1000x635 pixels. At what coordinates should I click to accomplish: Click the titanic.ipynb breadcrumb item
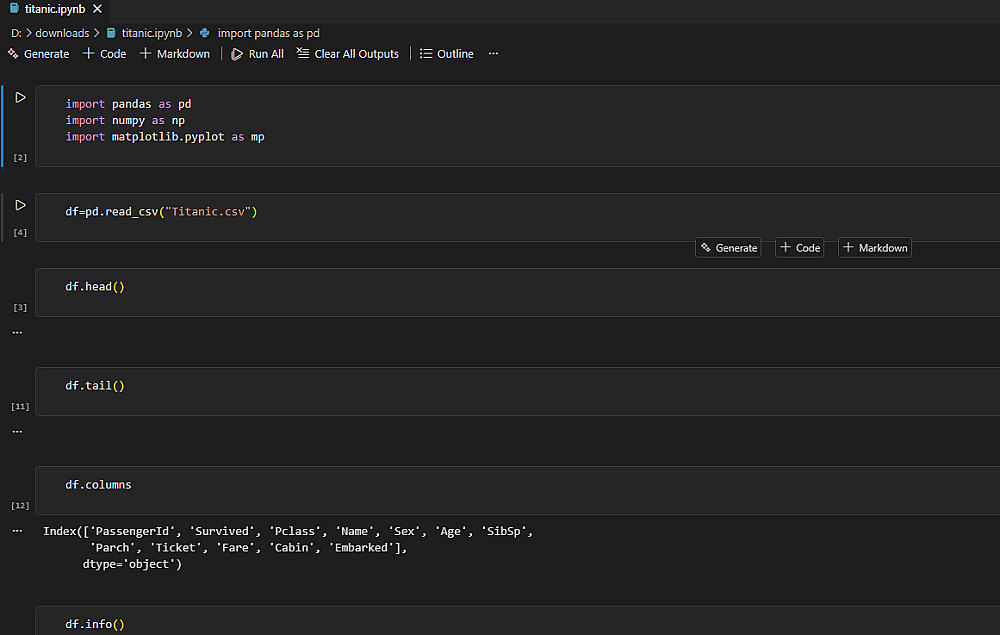click(150, 33)
